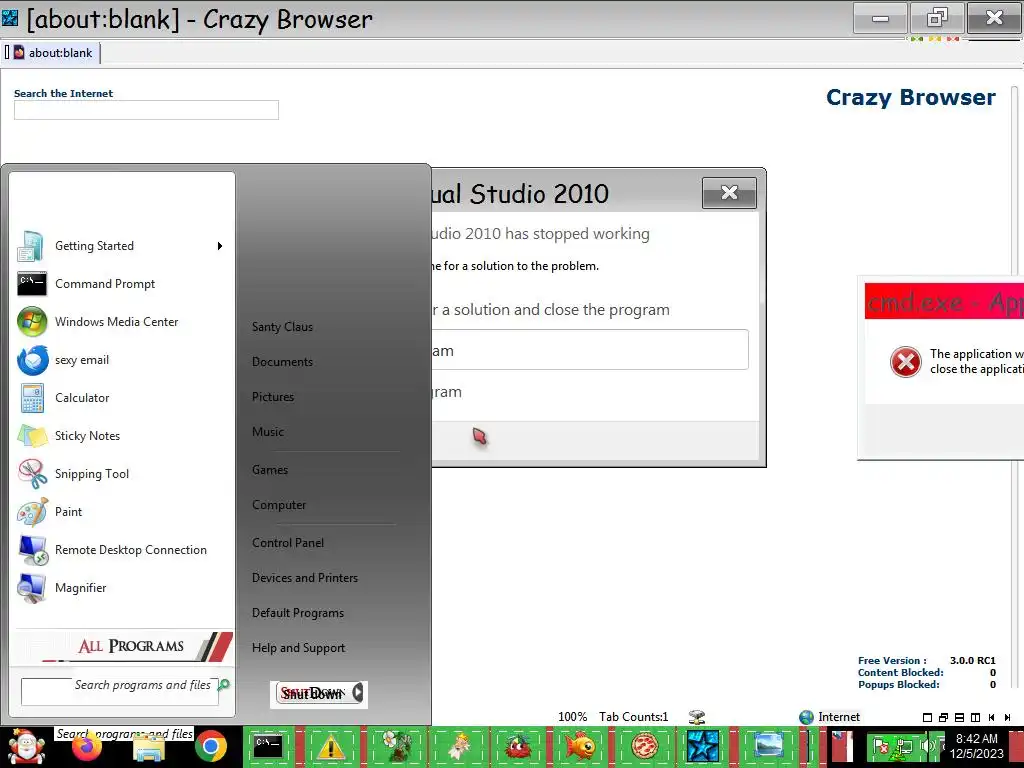Image resolution: width=1024 pixels, height=768 pixels.
Task: Expand the Shut Down options arrow
Action: (x=358, y=692)
